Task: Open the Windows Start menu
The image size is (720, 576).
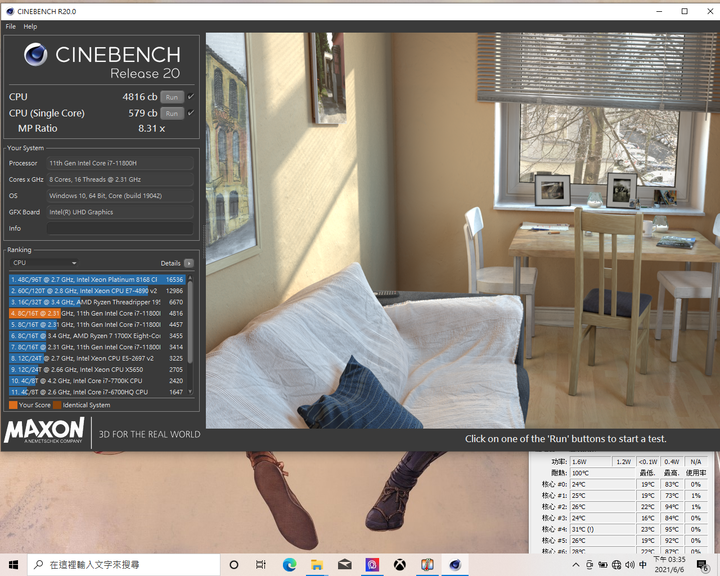Action: [13, 565]
